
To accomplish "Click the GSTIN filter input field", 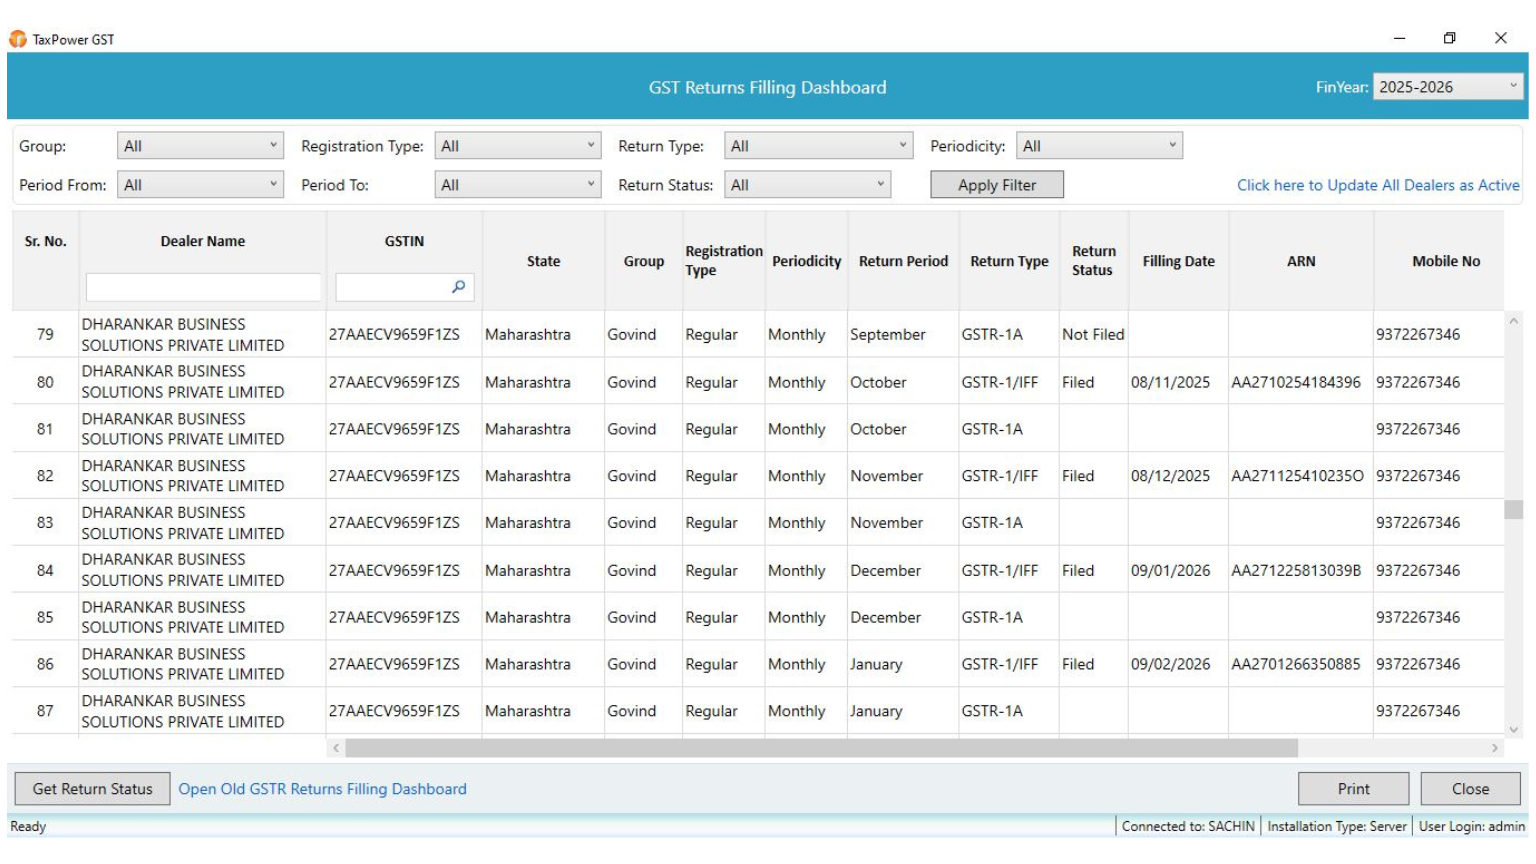I will (x=404, y=287).
